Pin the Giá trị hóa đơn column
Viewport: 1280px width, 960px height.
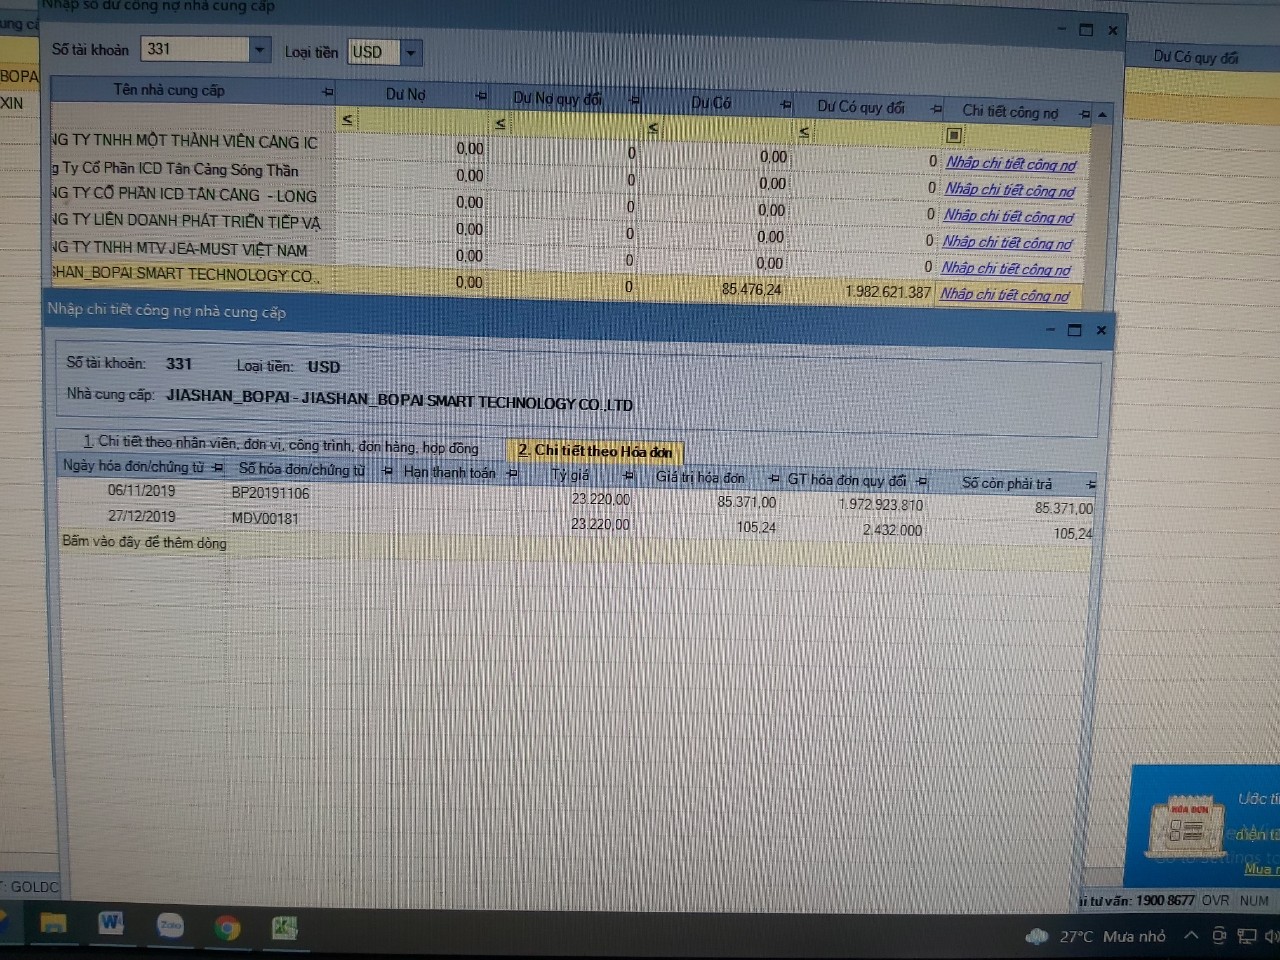tap(773, 479)
